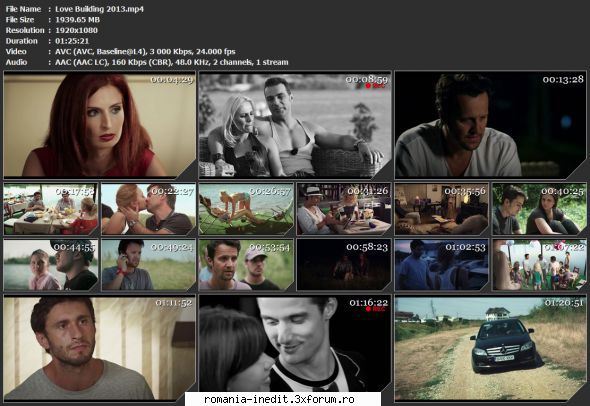Open the thumbnail at 00:31:26
This screenshot has height=406, width=590.
[344, 209]
